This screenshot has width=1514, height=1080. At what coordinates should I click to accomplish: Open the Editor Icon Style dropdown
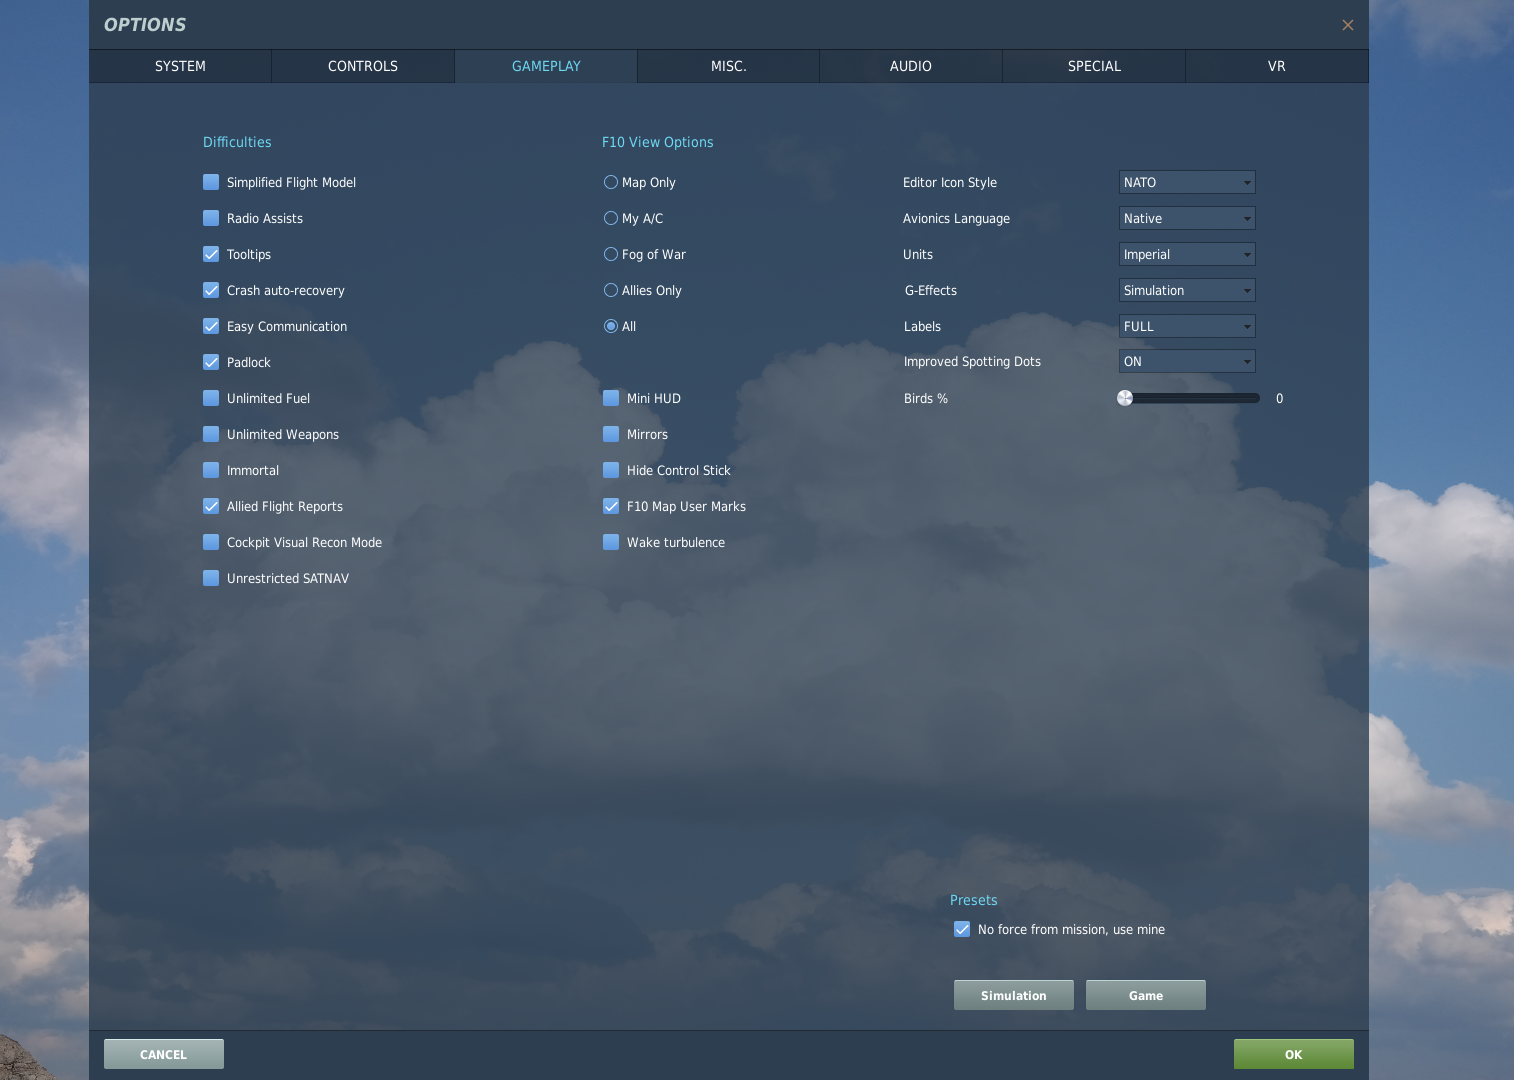[1187, 182]
